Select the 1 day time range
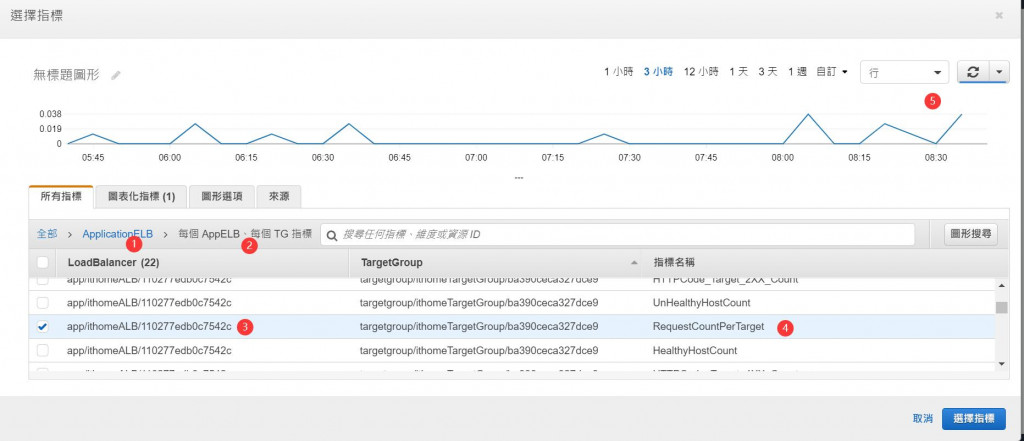Viewport: 1024px width, 441px height. [739, 72]
